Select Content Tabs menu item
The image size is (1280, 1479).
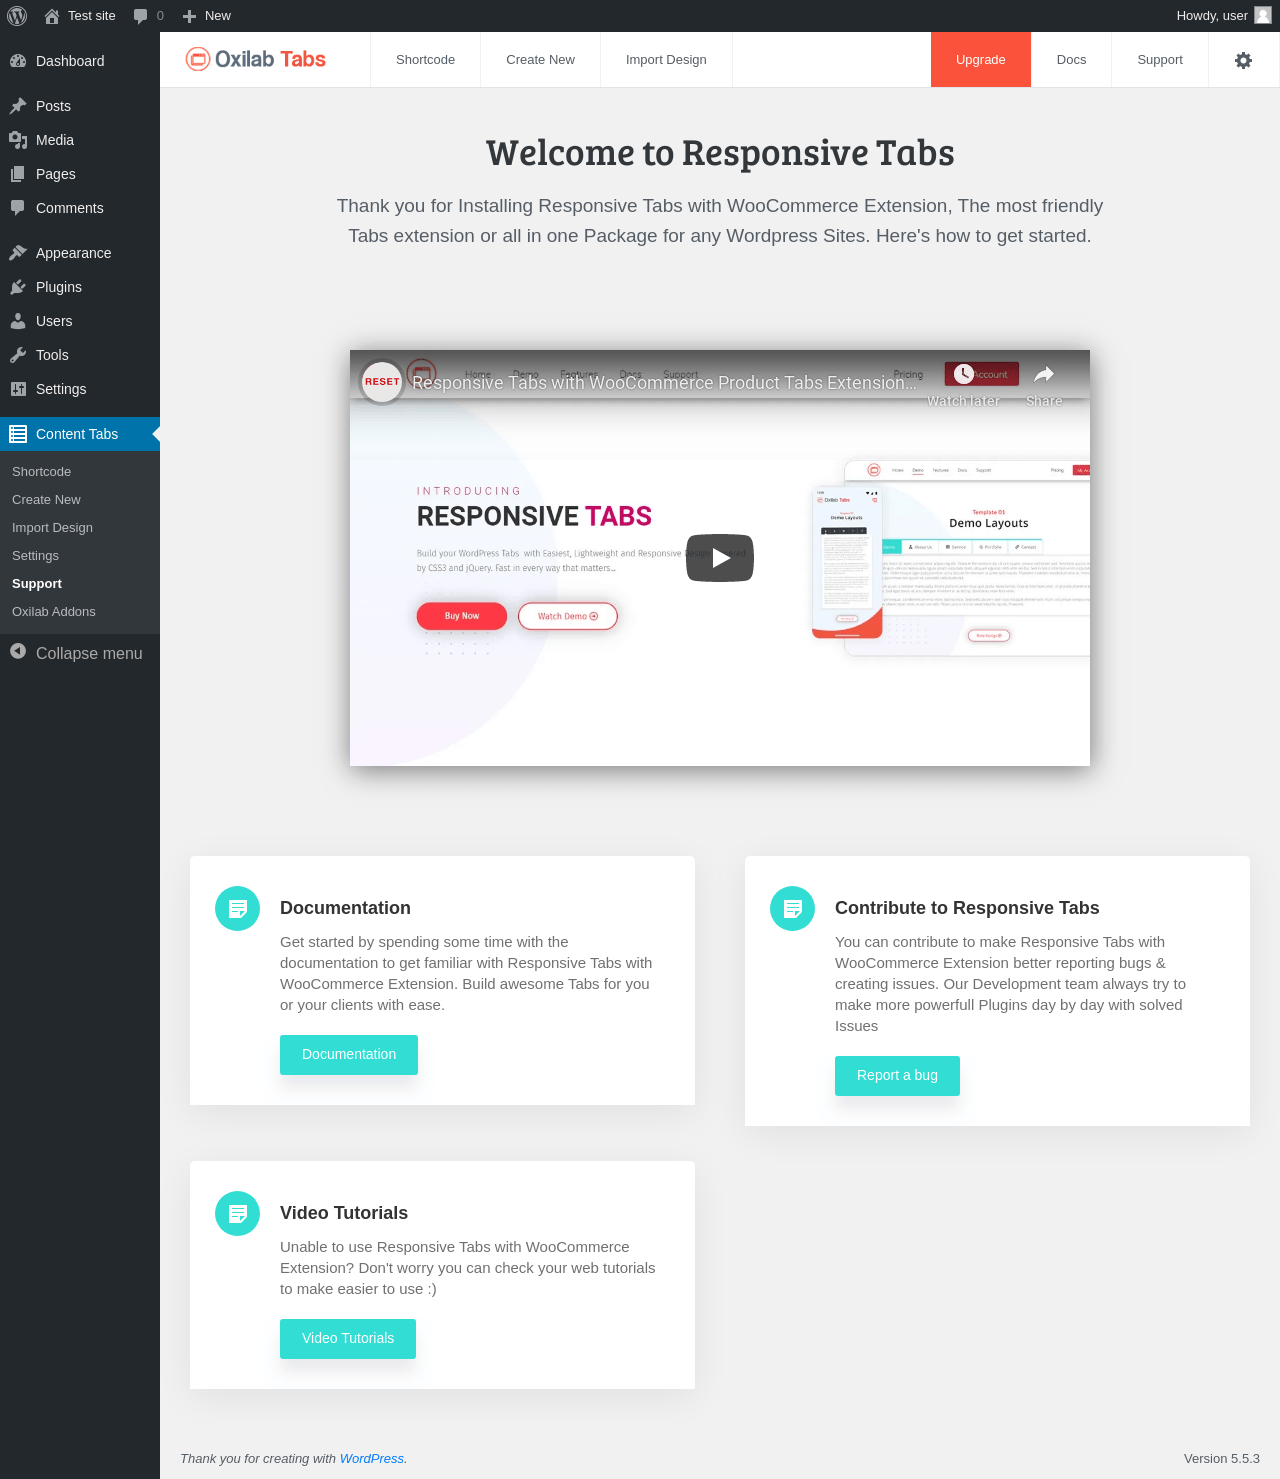[80, 434]
